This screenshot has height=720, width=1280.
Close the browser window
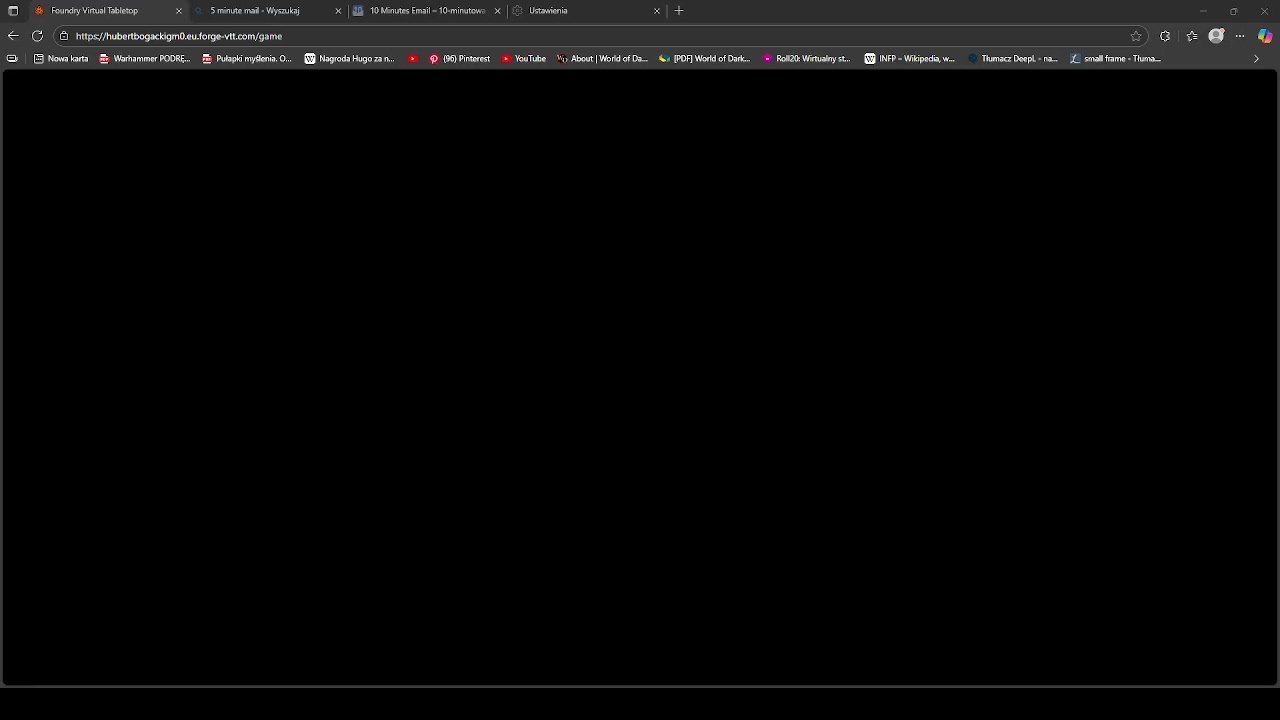point(1264,11)
